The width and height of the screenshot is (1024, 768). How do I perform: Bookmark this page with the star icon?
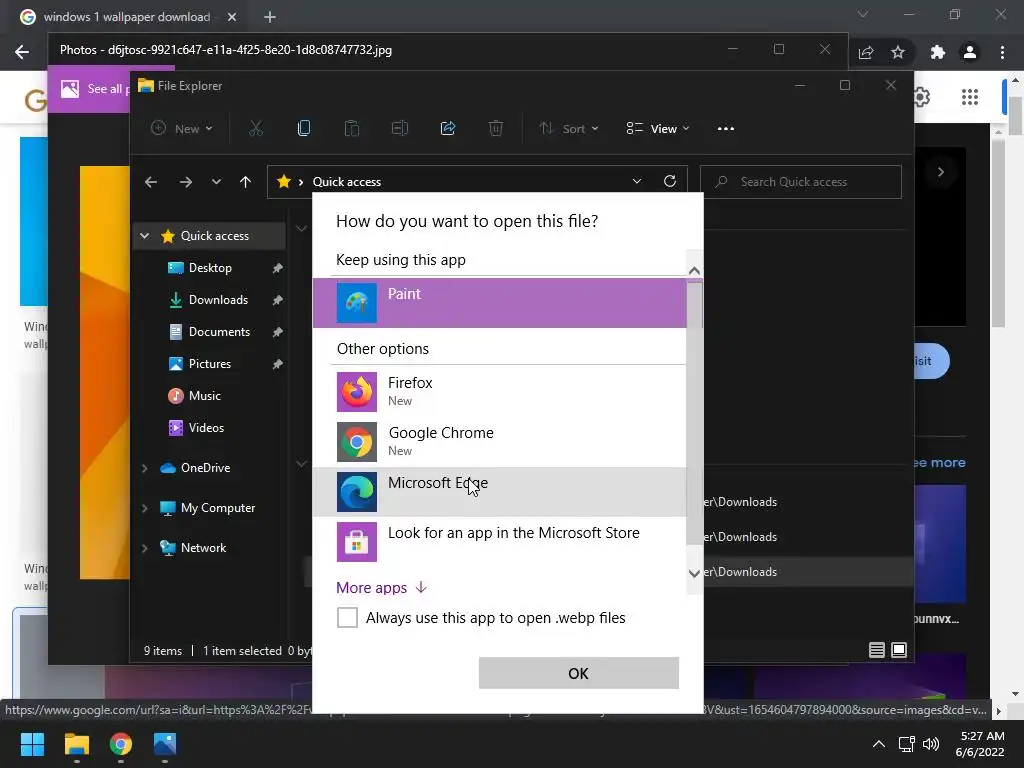898,52
